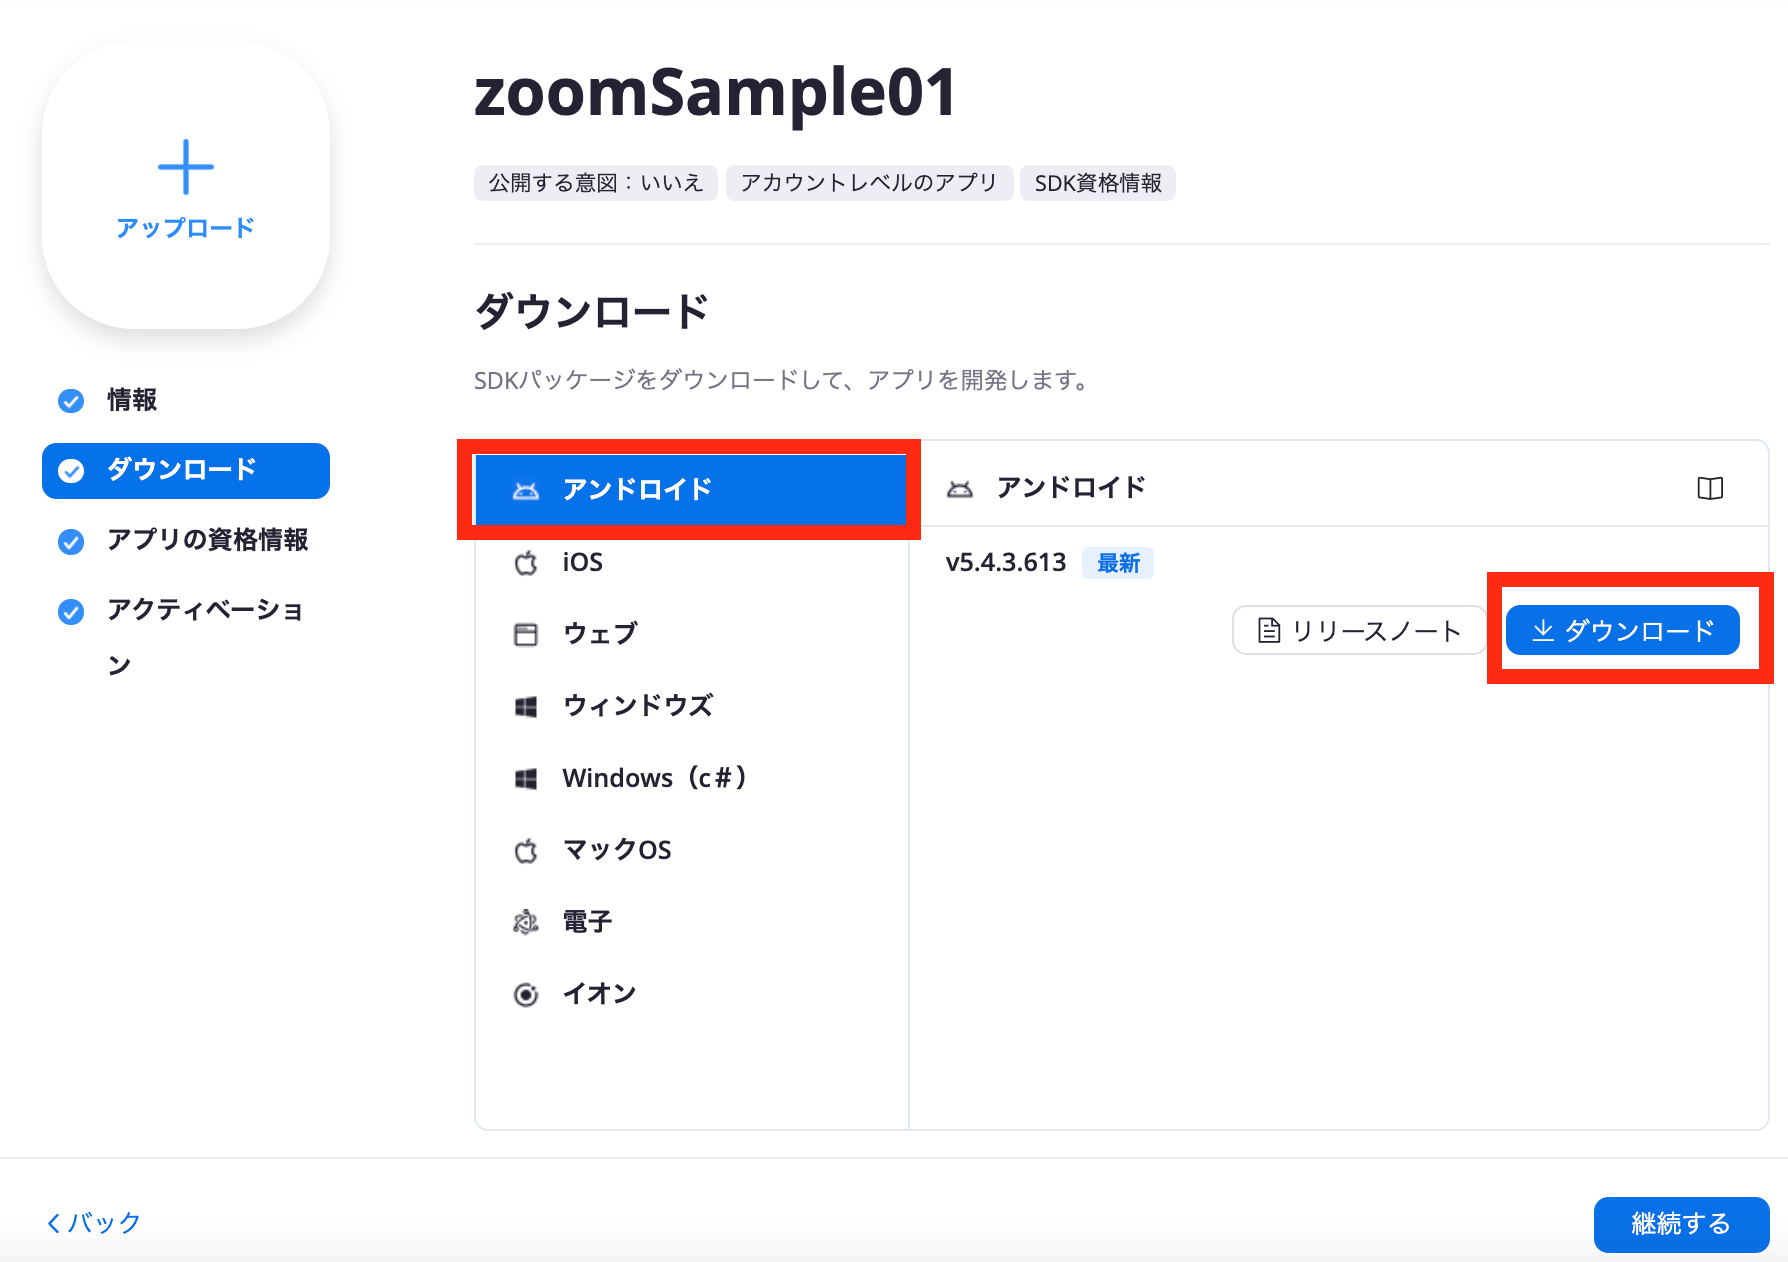
Task: Select the Ionic icon beside イオン
Action: tap(525, 993)
